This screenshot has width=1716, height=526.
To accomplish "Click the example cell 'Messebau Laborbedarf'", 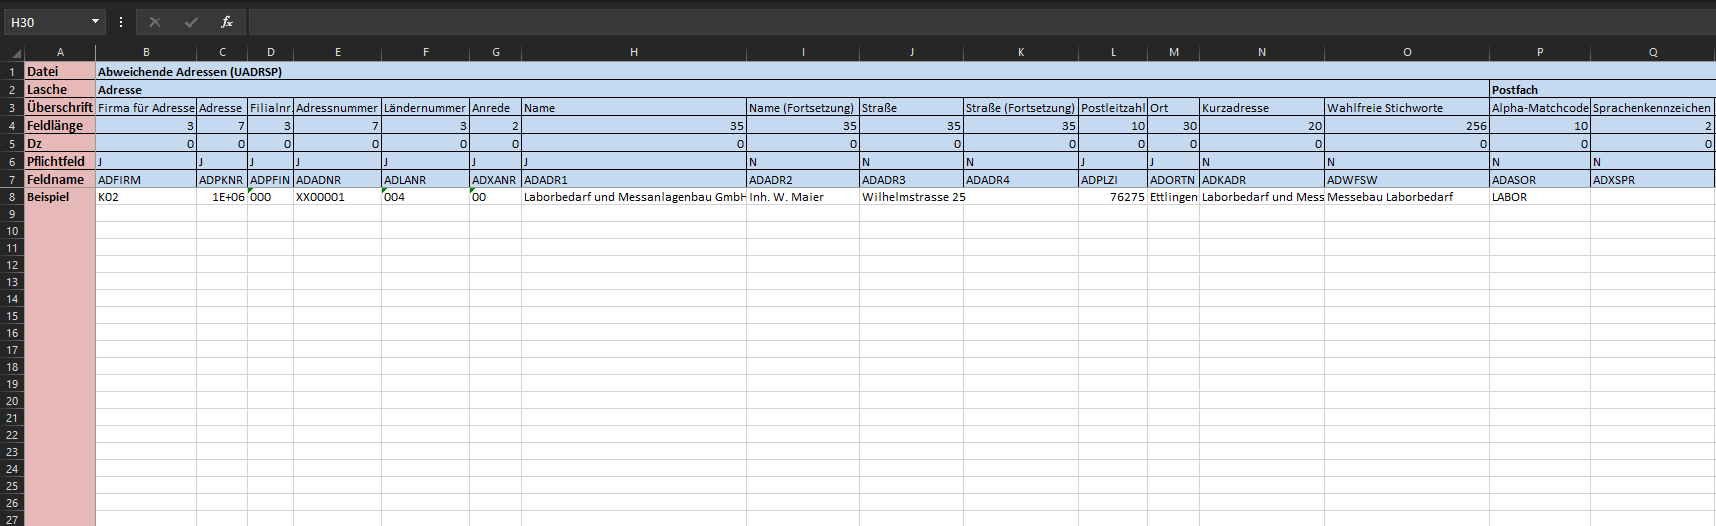I will (x=1407, y=197).
